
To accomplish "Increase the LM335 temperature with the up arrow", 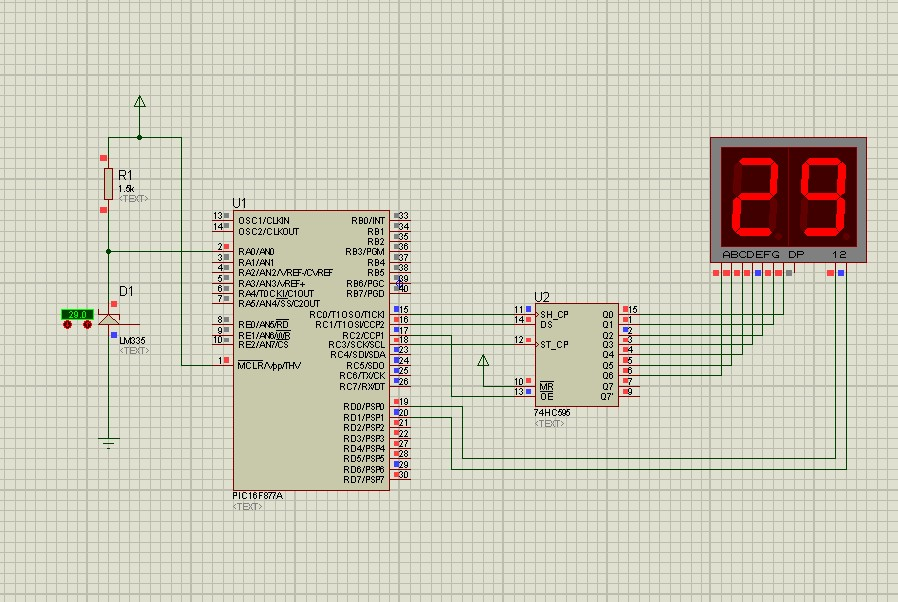I will pyautogui.click(x=88, y=325).
